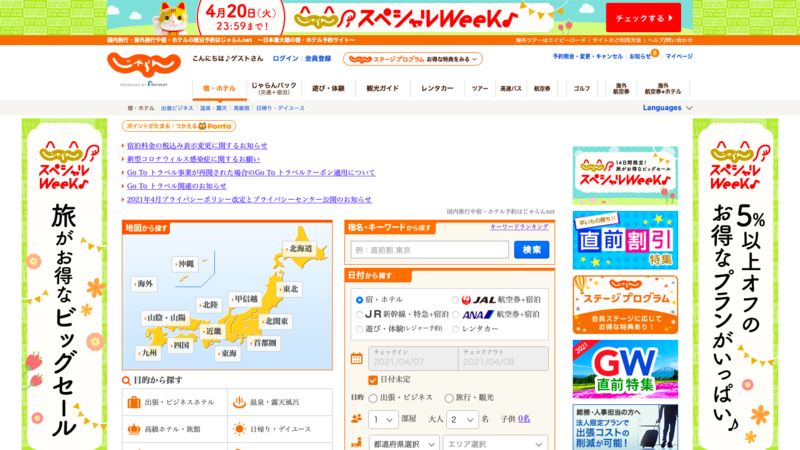The image size is (800, 450).
Task: Open the 観光ガイド tab
Action: click(382, 88)
